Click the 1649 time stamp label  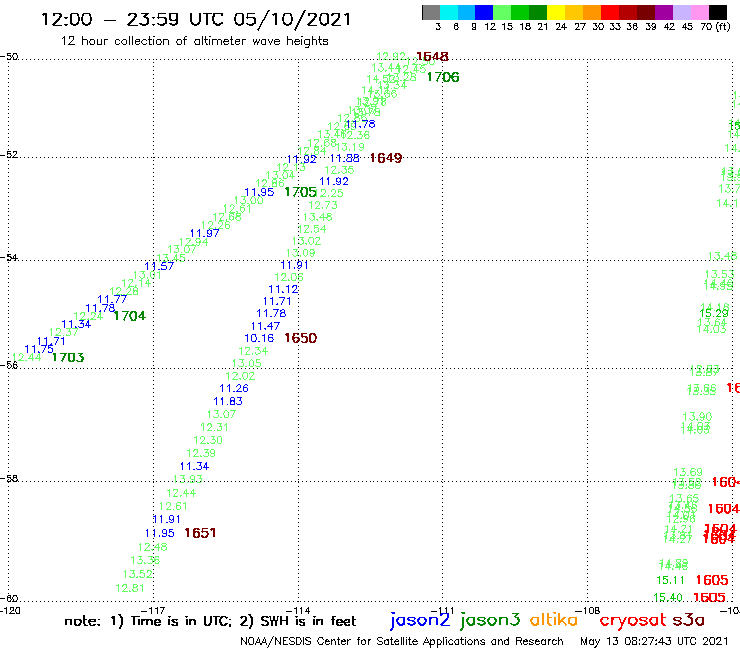(386, 158)
